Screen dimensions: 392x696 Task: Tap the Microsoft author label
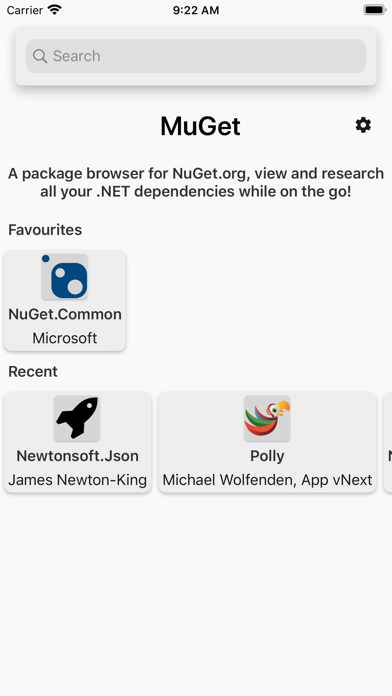tap(65, 338)
